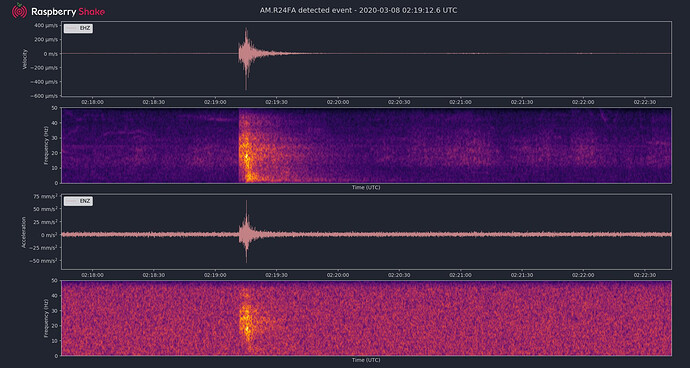
Task: Select the EHZ legend box
Action: tap(78, 28)
